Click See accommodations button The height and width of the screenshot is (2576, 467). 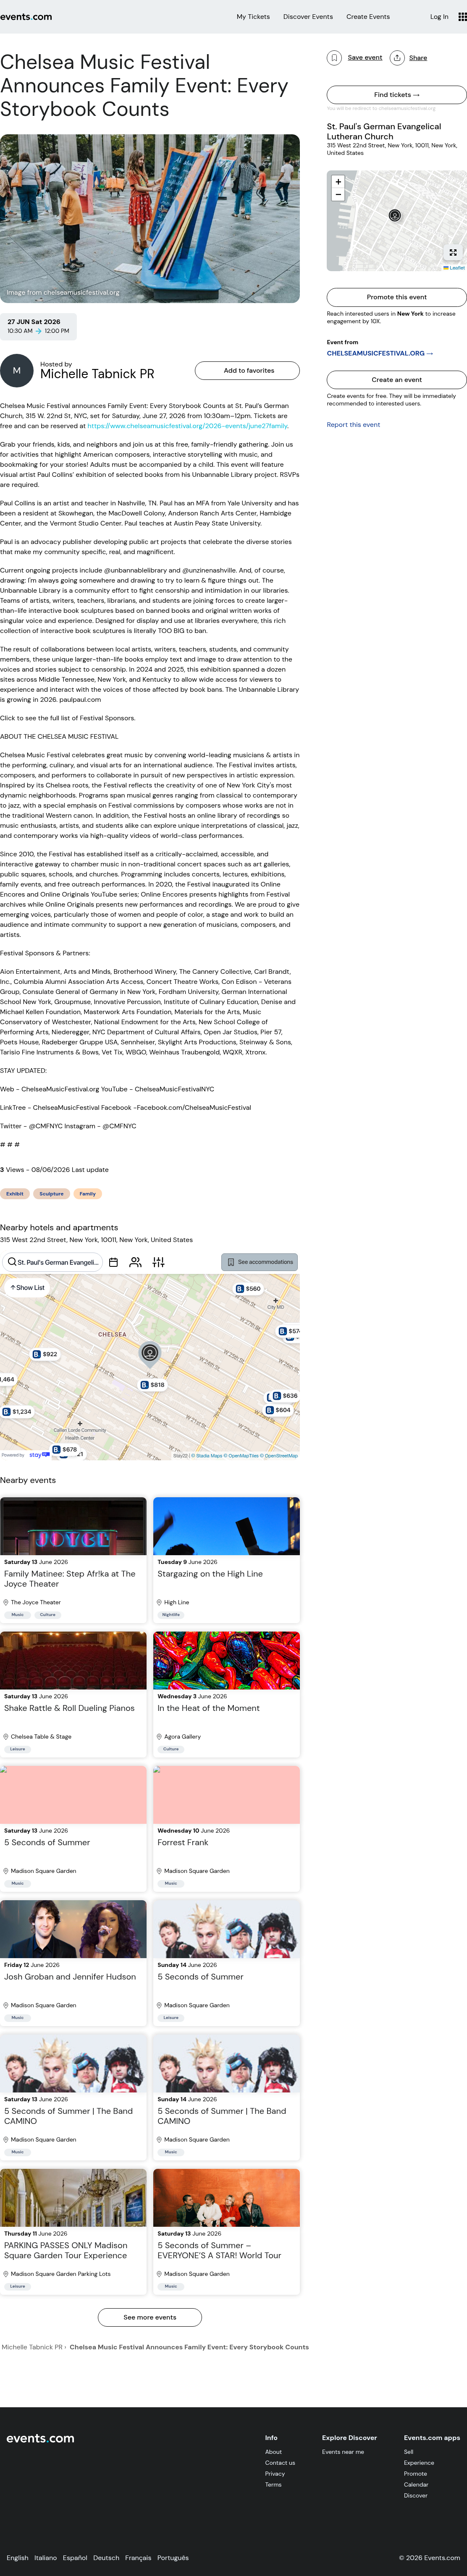[x=260, y=1262]
